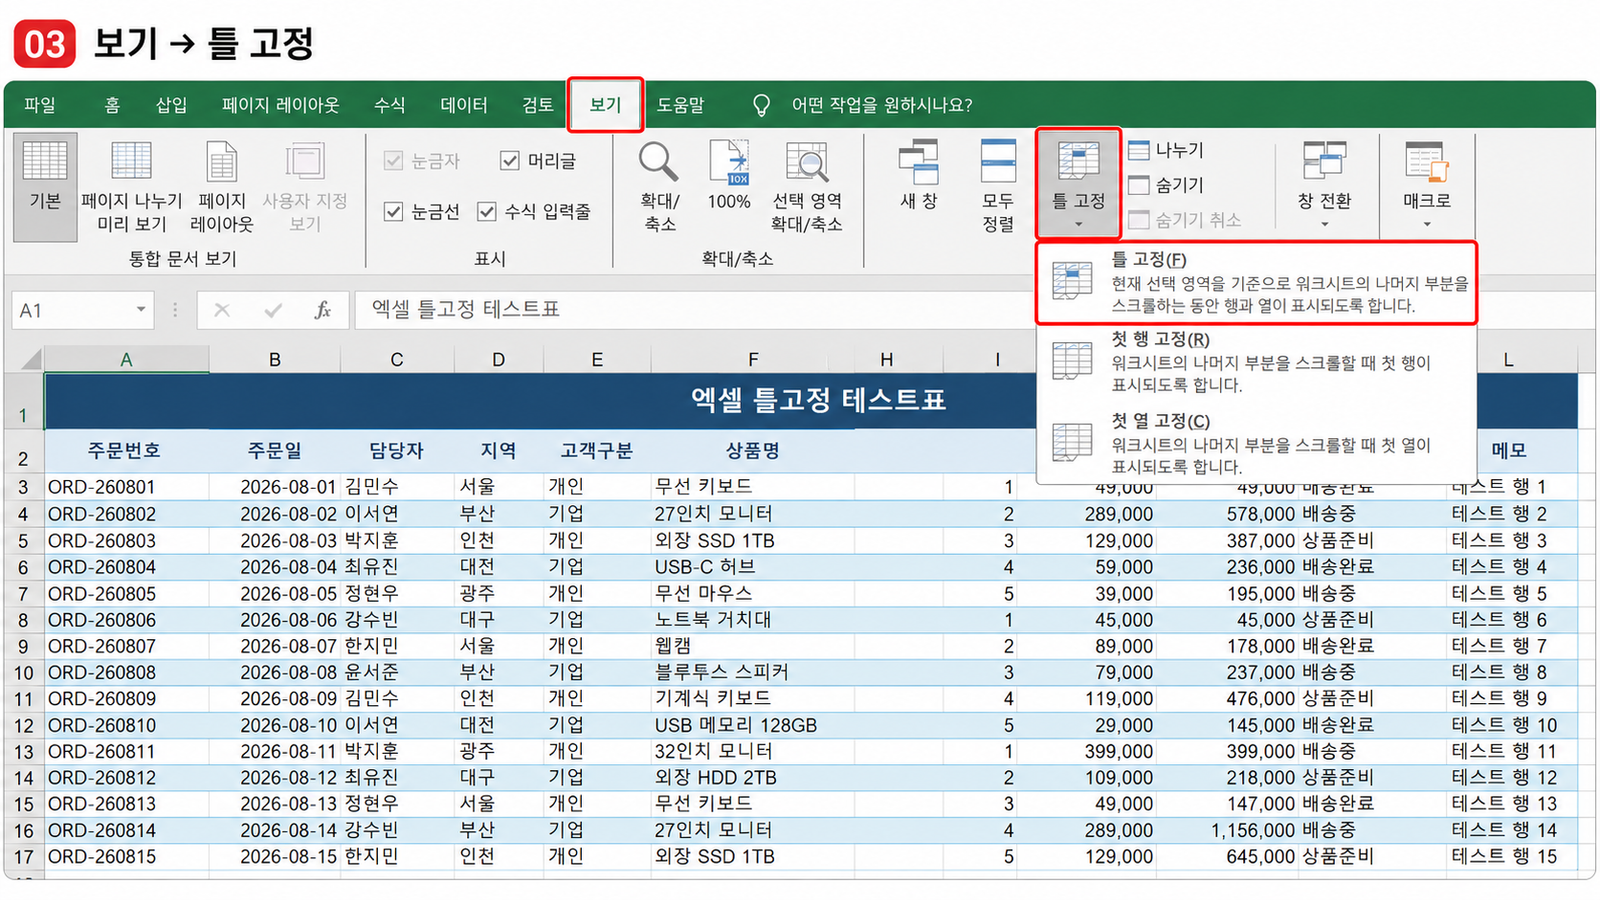Screen dimensions: 1600x900
Task: Switch to the 수식 tab
Action: pos(389,105)
